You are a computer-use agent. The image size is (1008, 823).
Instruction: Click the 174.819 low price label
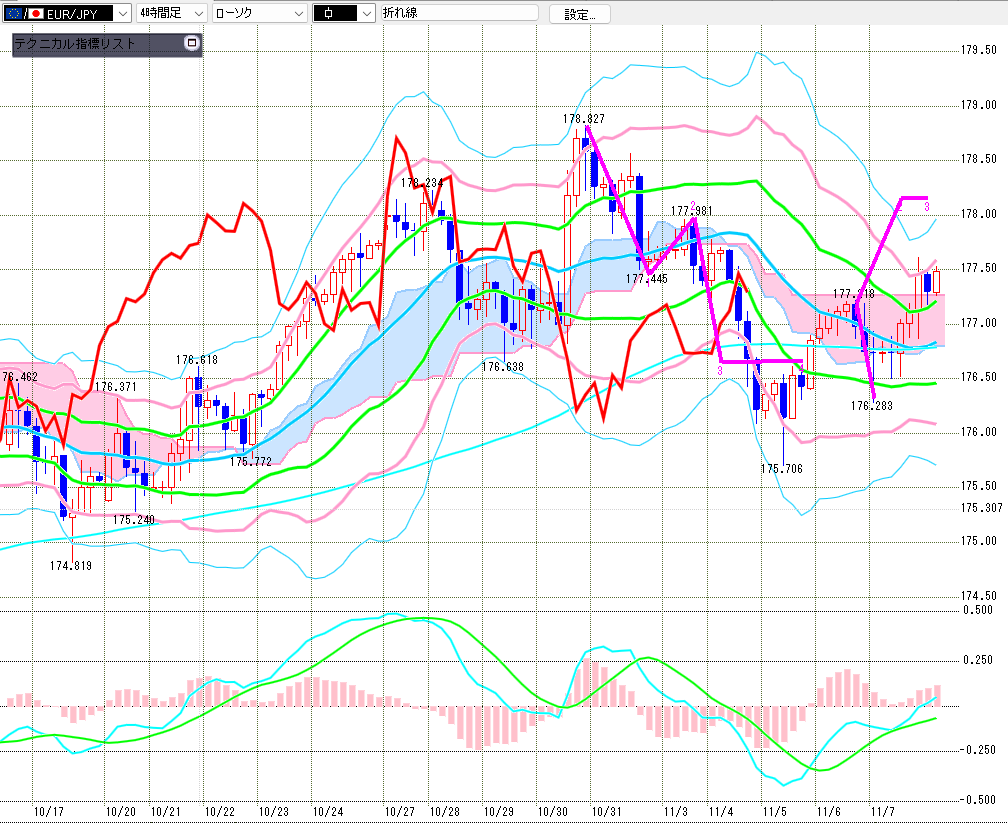pyautogui.click(x=71, y=566)
